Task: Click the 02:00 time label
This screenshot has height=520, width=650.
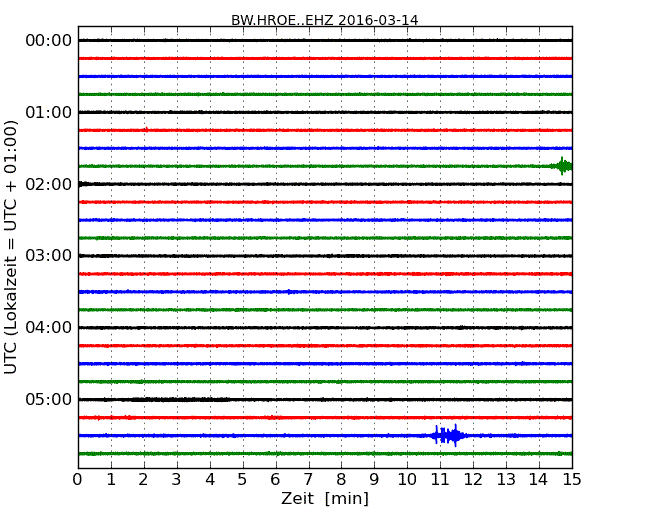Action: pyautogui.click(x=49, y=184)
